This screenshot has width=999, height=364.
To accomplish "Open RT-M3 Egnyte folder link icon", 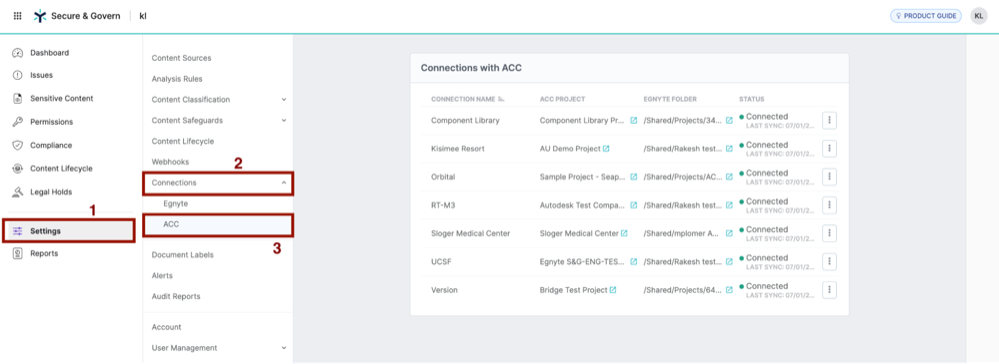I will [x=729, y=205].
